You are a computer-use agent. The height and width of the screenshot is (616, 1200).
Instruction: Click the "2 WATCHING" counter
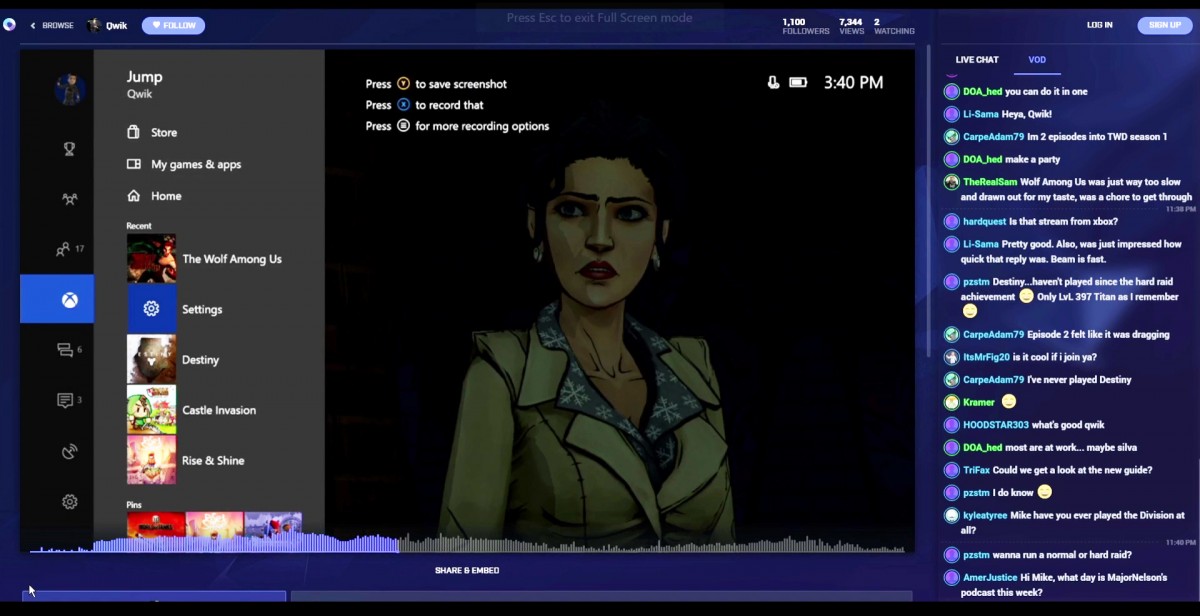pyautogui.click(x=894, y=26)
